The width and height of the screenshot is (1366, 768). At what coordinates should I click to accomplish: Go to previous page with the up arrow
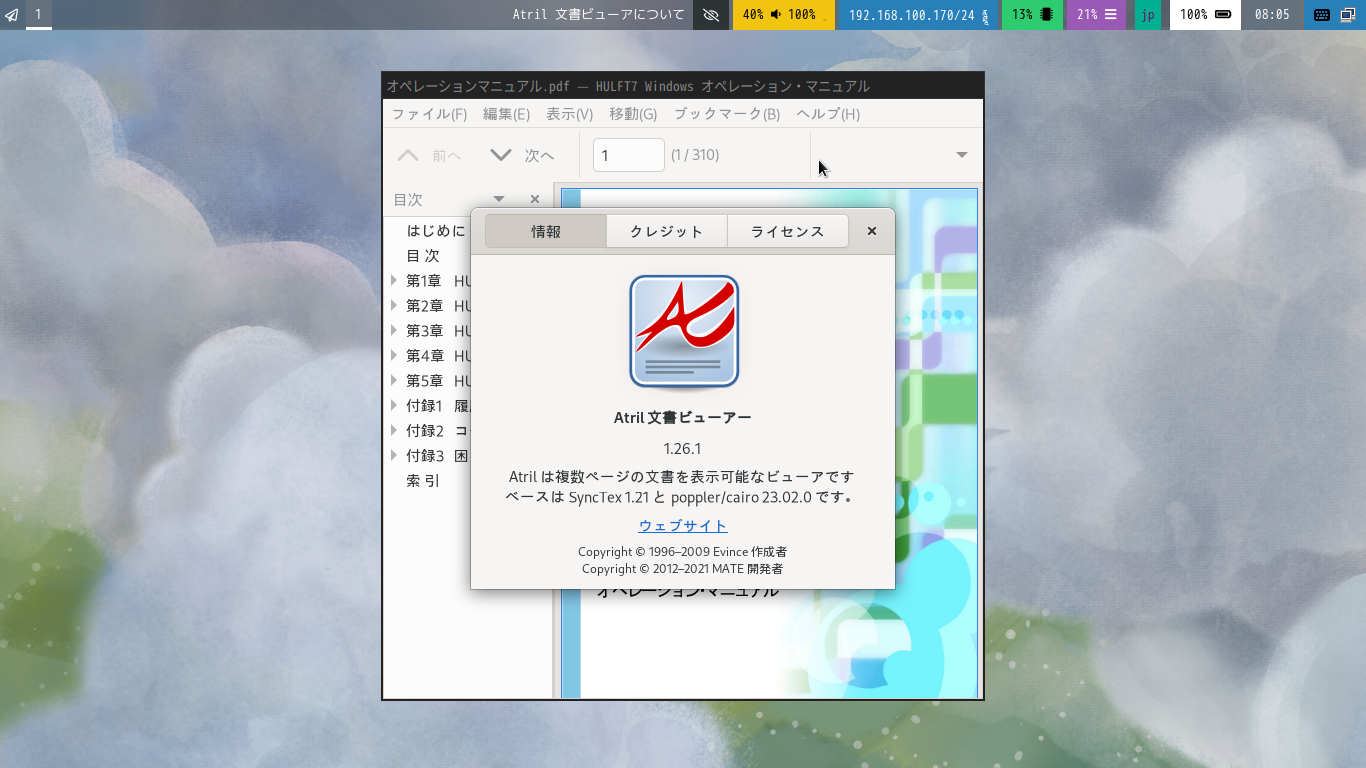[x=408, y=155]
